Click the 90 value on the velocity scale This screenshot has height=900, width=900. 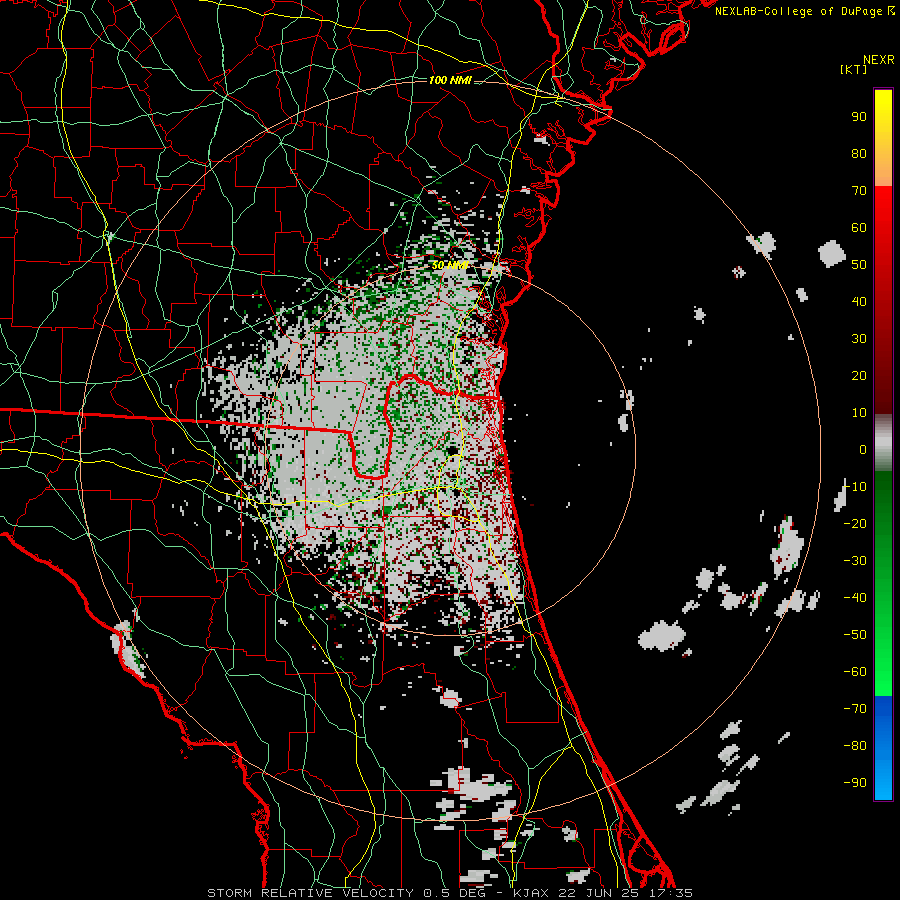(x=859, y=117)
